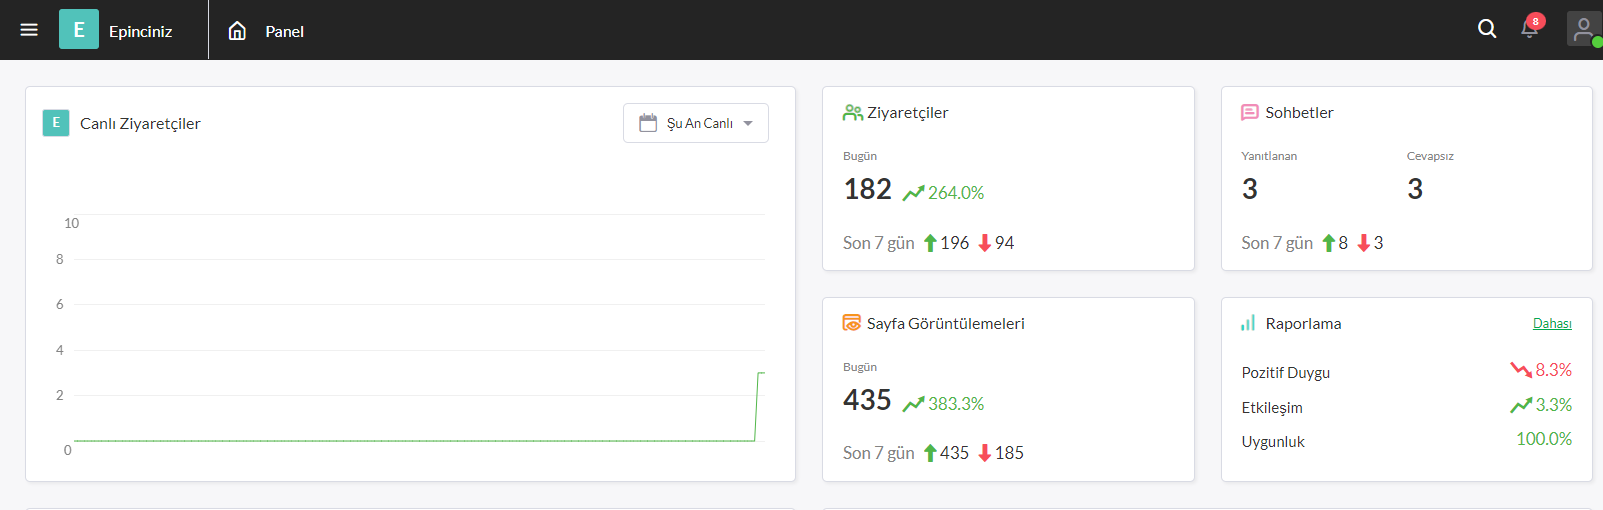Expand the Şu An Canlı dropdown

point(696,123)
